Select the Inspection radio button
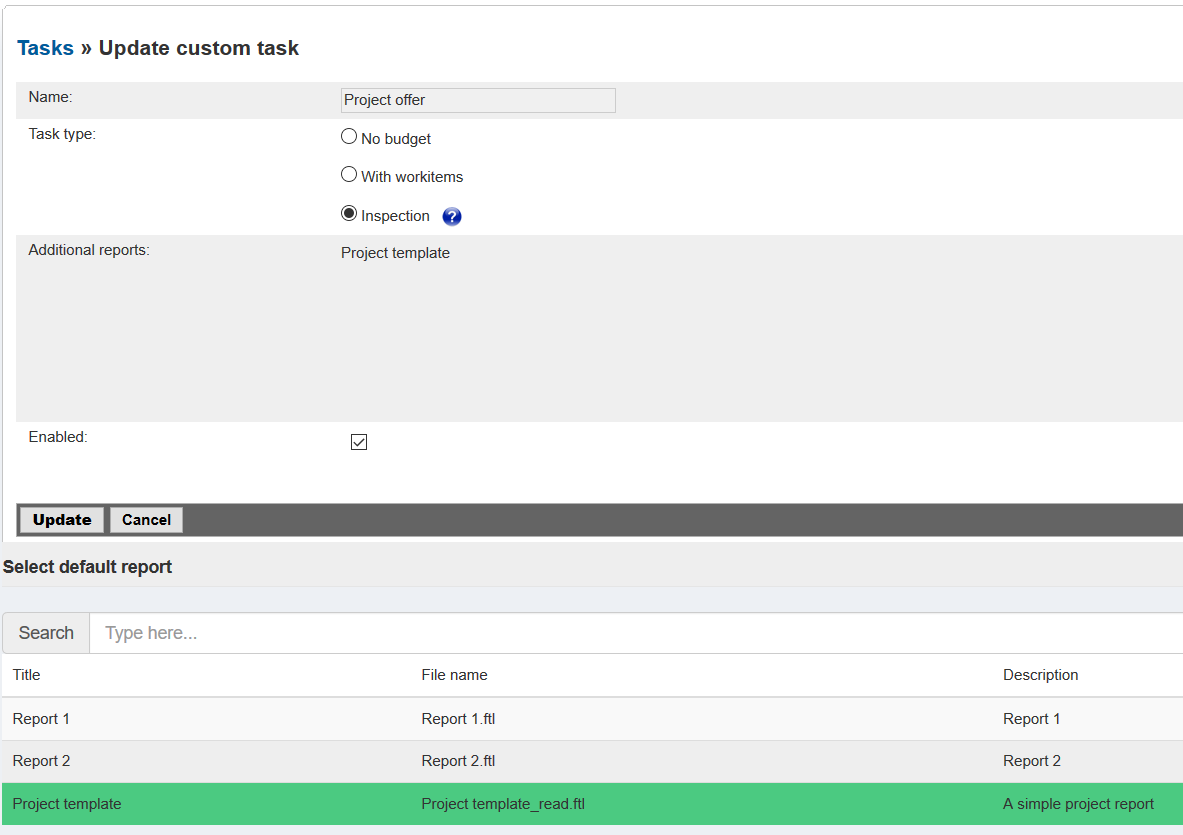This screenshot has height=835, width=1183. tap(349, 214)
